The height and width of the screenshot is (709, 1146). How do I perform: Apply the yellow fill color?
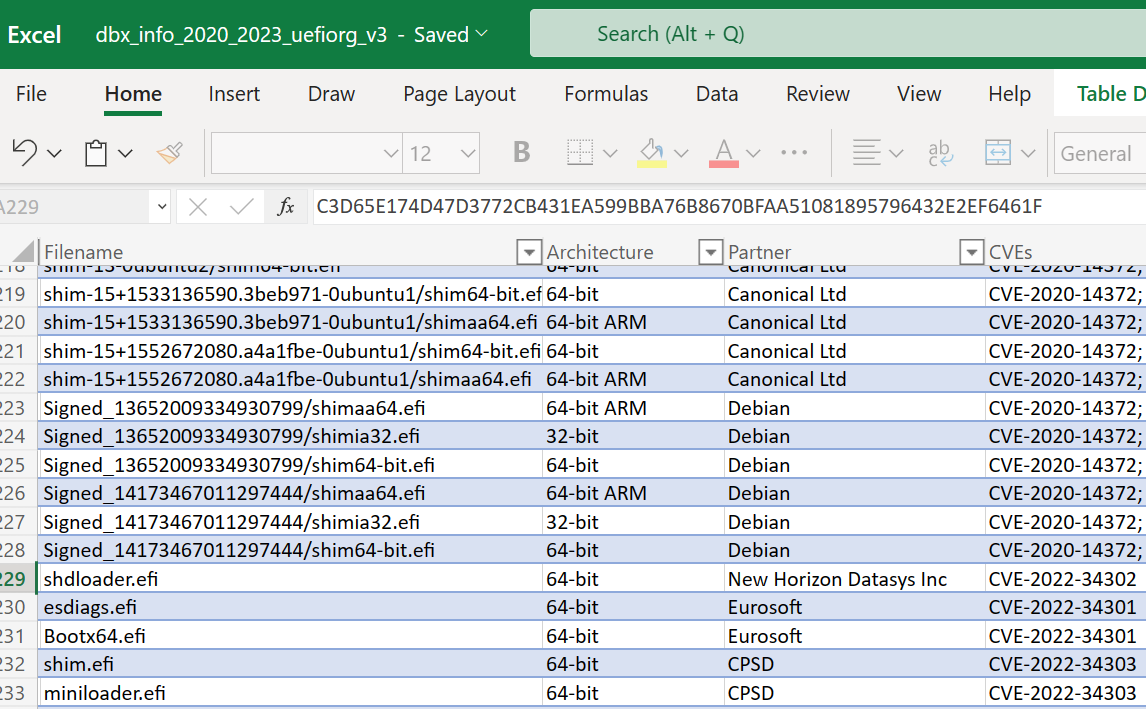652,153
